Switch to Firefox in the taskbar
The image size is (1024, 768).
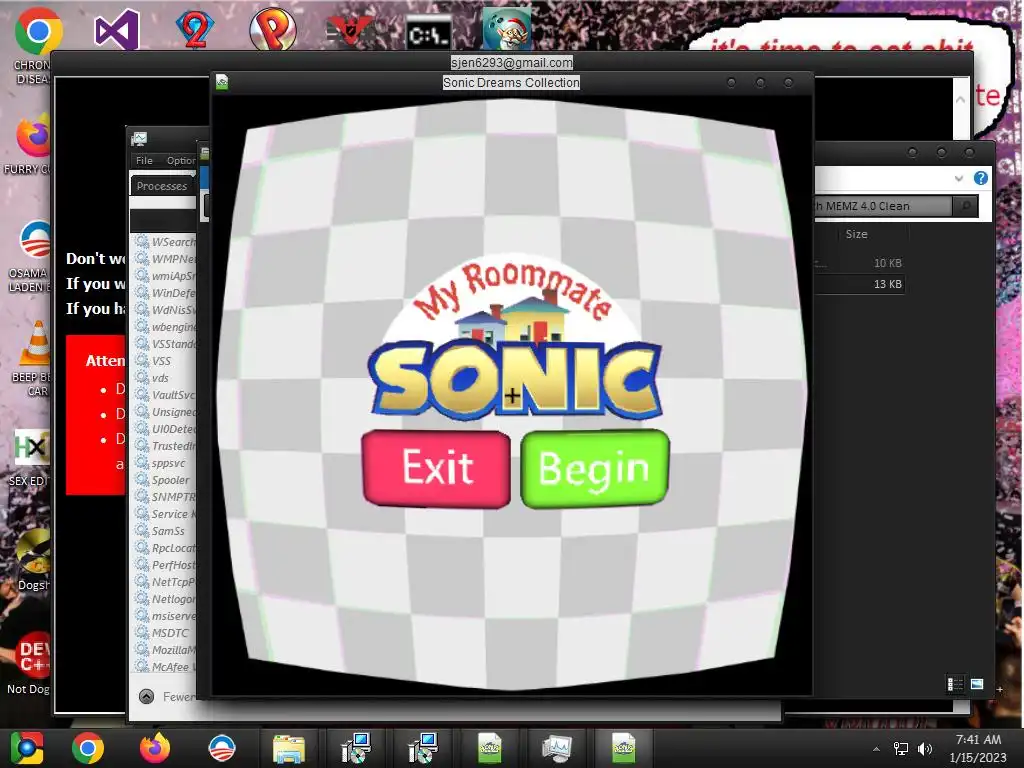pos(155,748)
